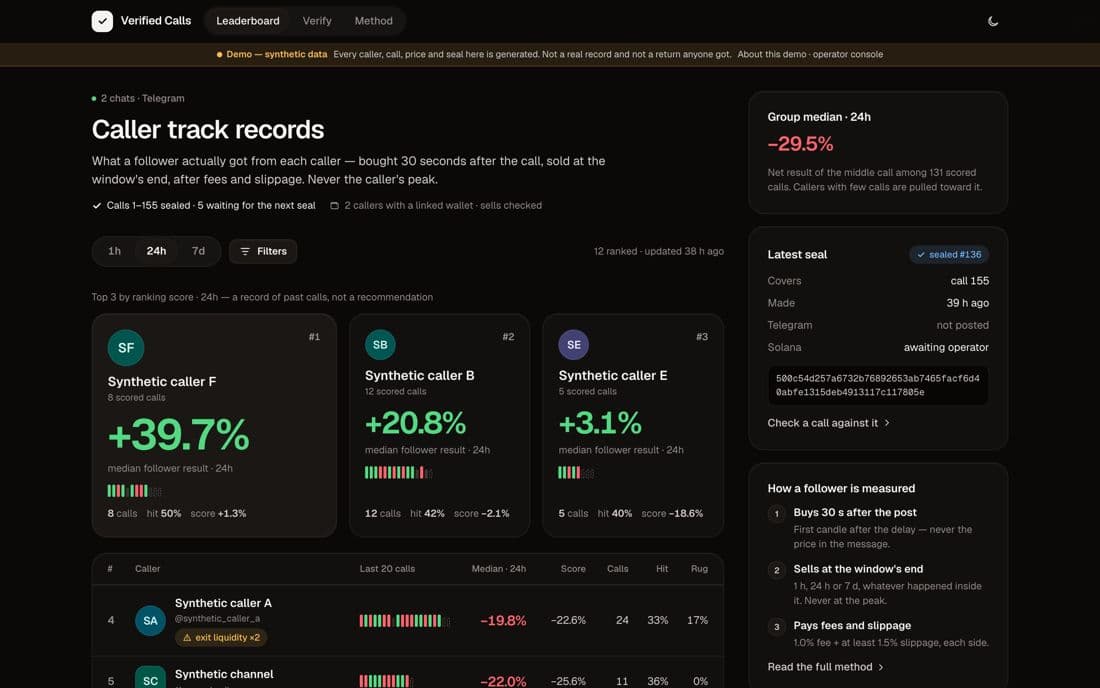The height and width of the screenshot is (688, 1100).
Task: Open Synthetic caller B card title
Action: (x=420, y=375)
